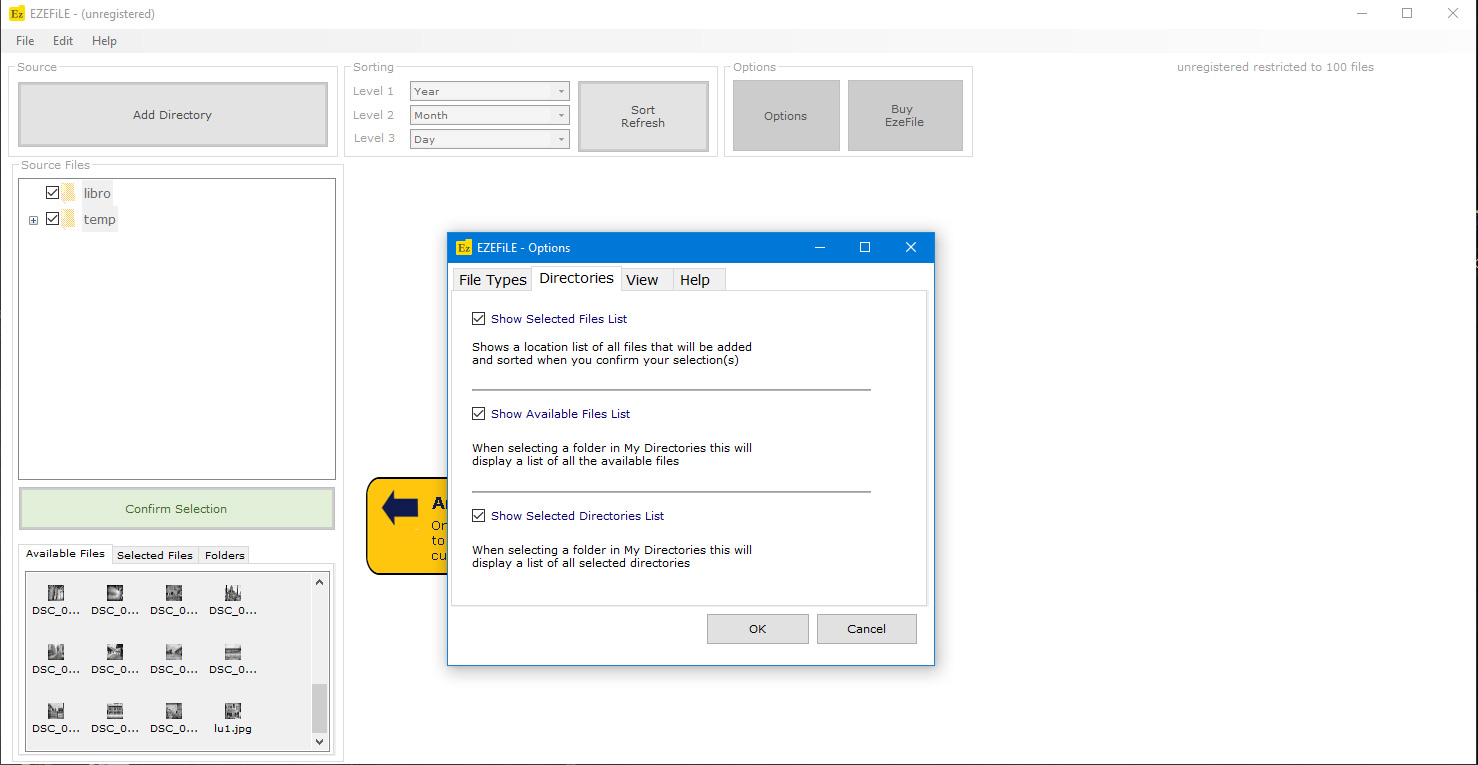The width and height of the screenshot is (1478, 765).
Task: Open the Edit menu
Action: [63, 41]
